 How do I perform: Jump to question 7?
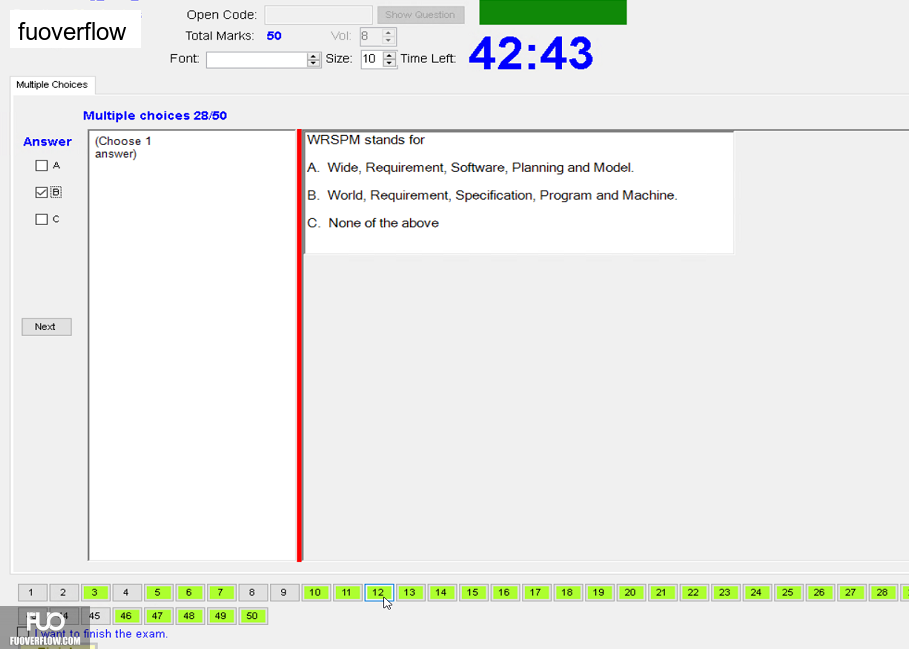[220, 592]
